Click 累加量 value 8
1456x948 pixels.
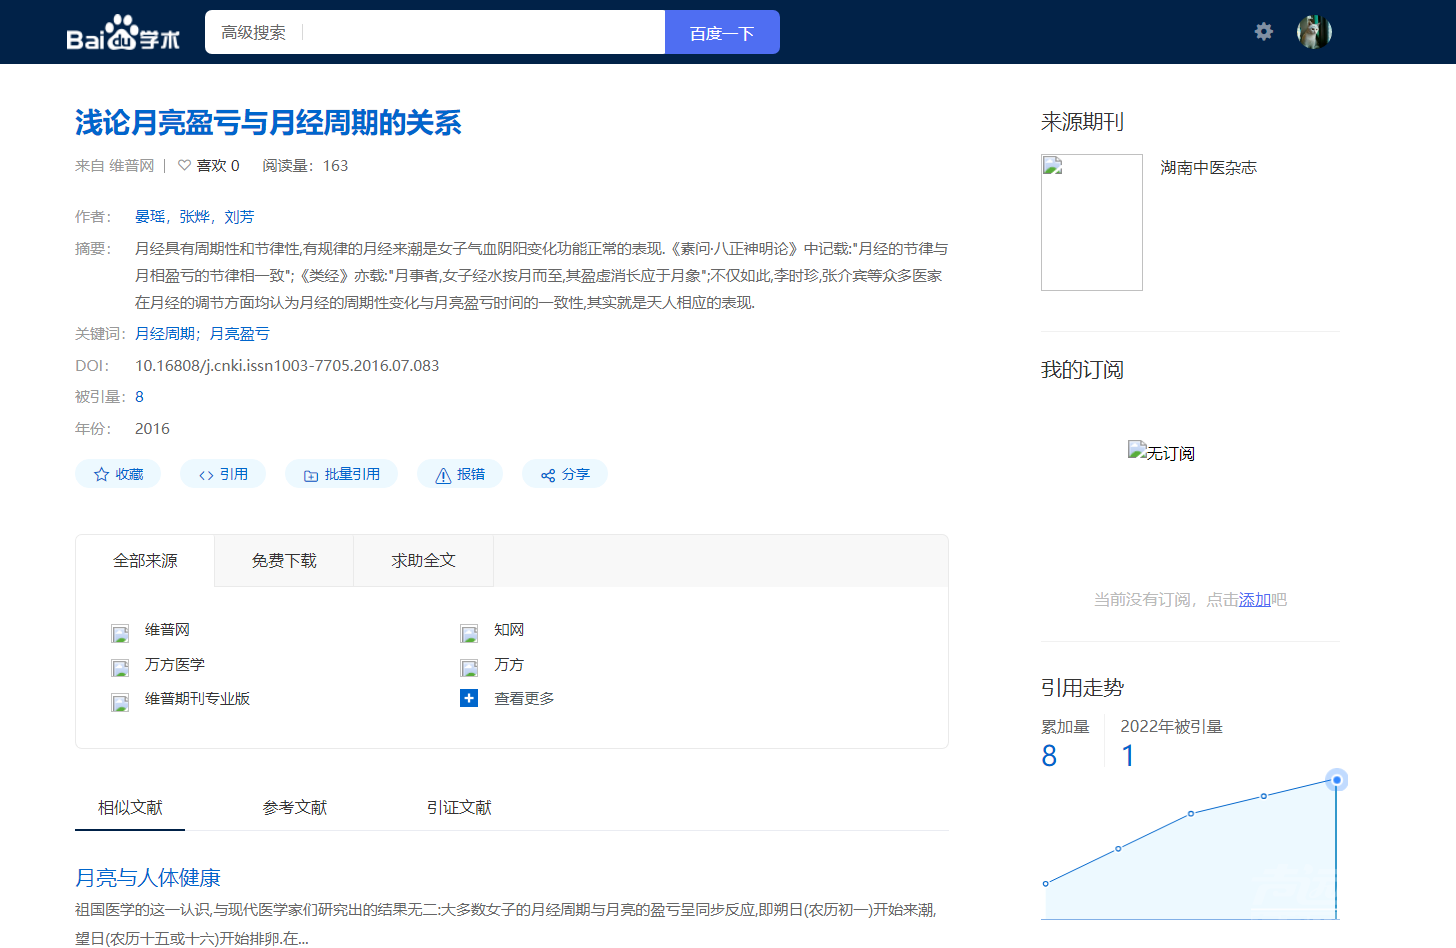coord(1049,756)
